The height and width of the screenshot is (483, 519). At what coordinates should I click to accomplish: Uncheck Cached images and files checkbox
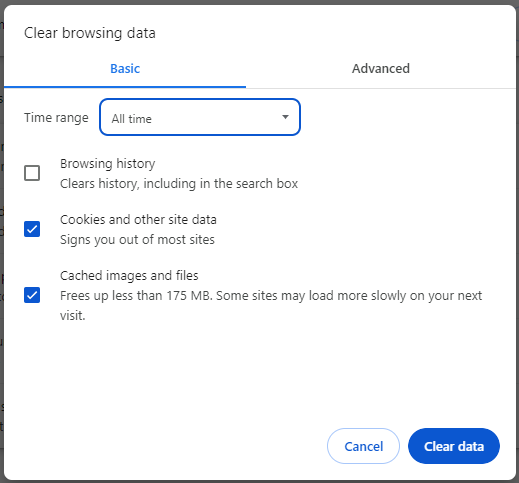32,295
